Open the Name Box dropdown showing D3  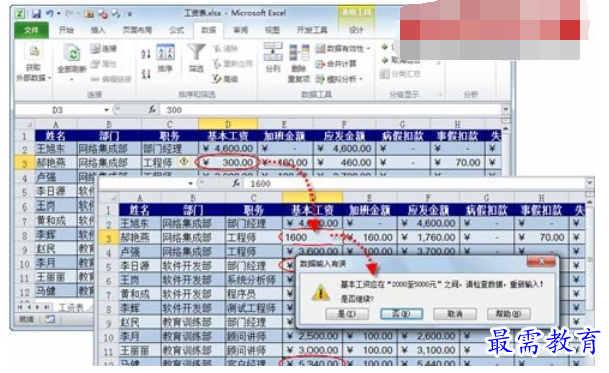point(106,110)
